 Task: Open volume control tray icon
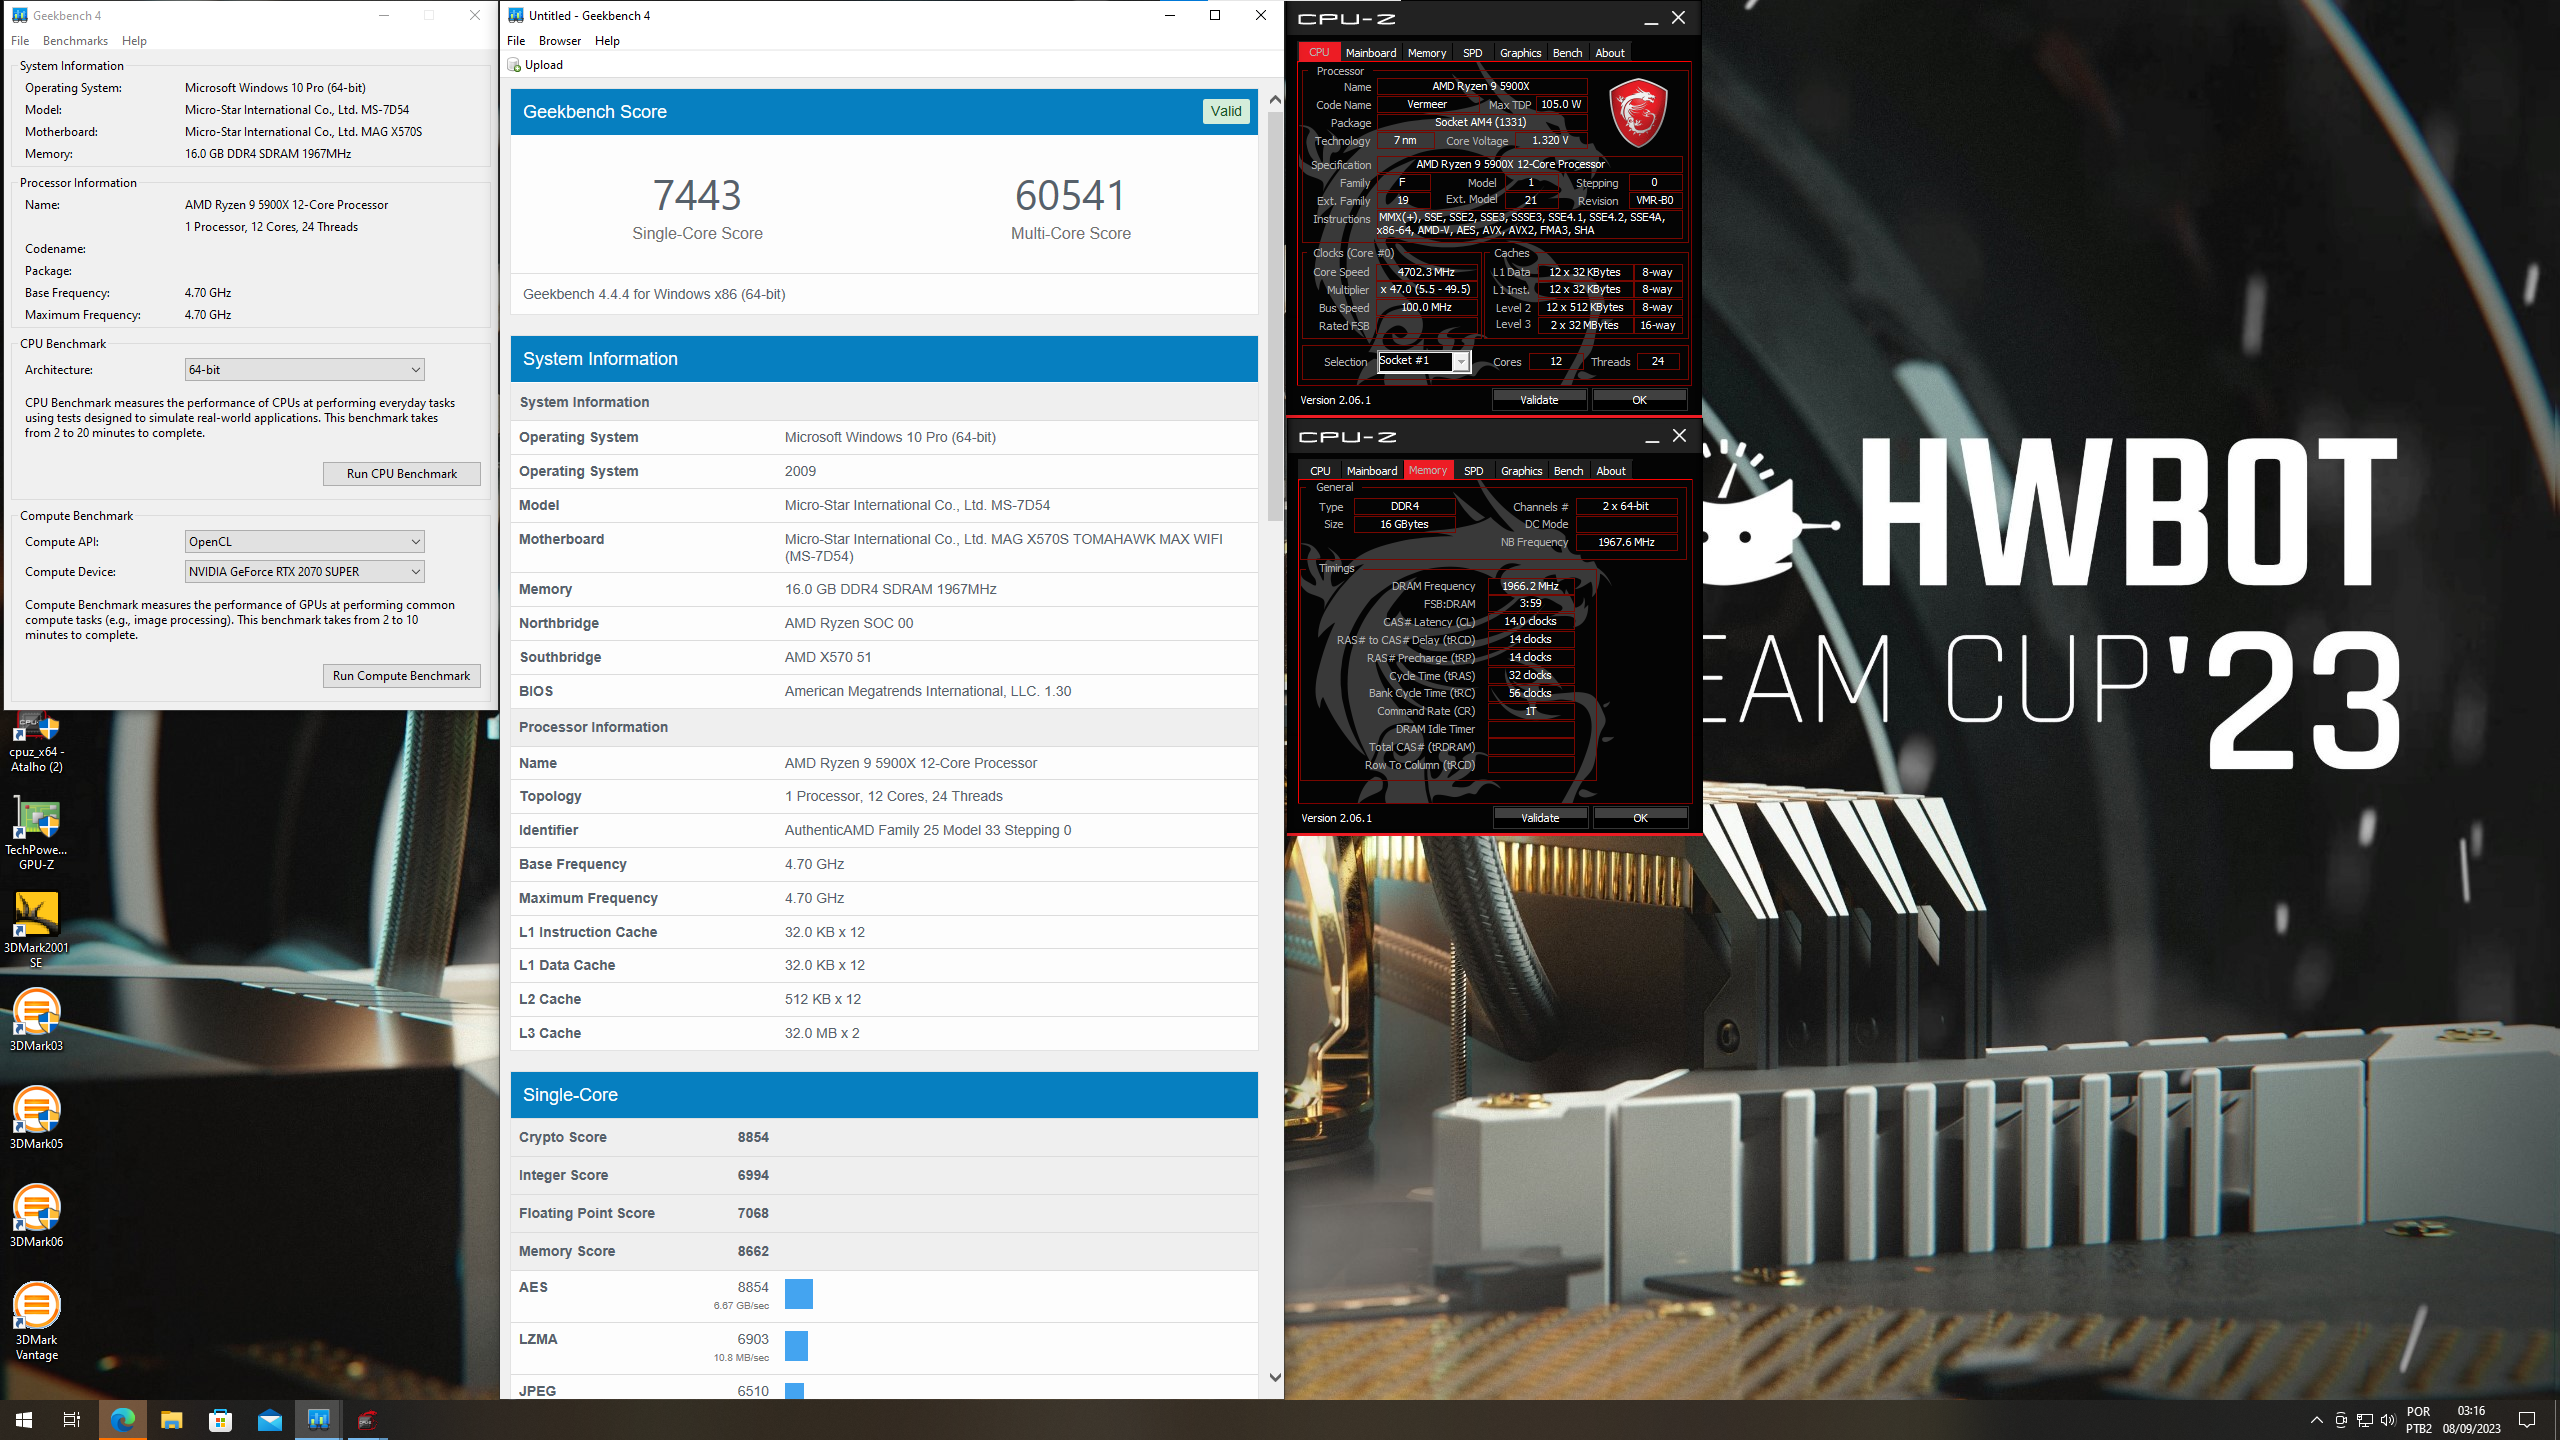tap(2388, 1420)
